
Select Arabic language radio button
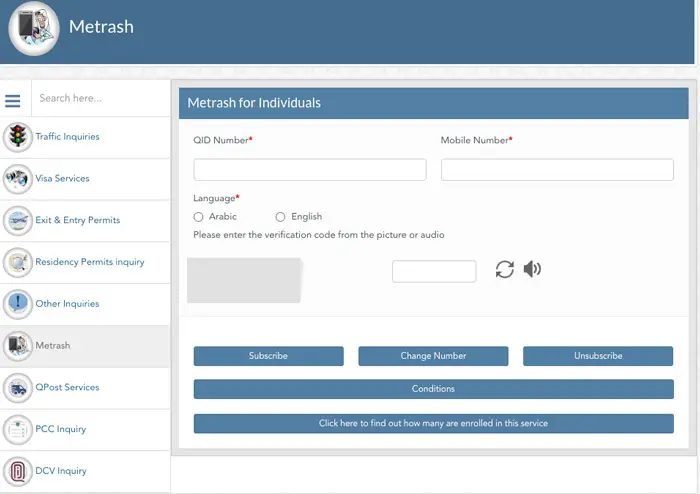(x=198, y=217)
